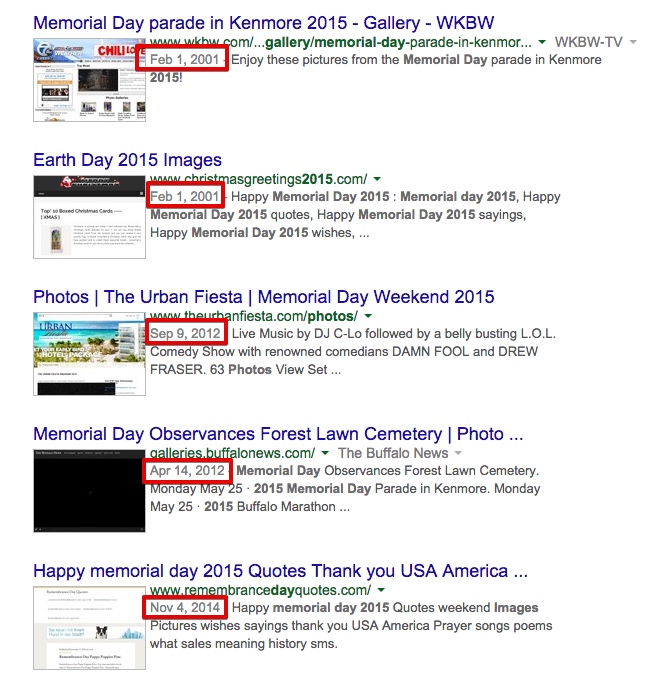Open The Urban Fiesta photos result title

263,297
